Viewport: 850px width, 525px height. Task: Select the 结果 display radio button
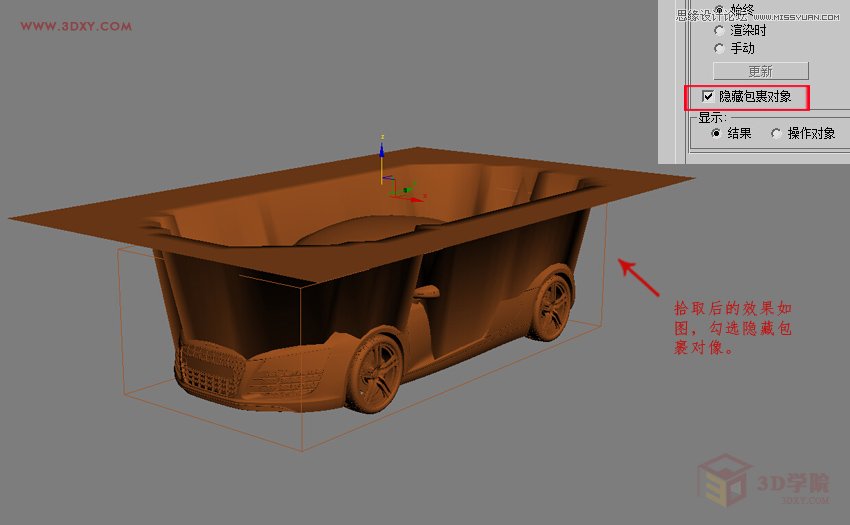716,133
